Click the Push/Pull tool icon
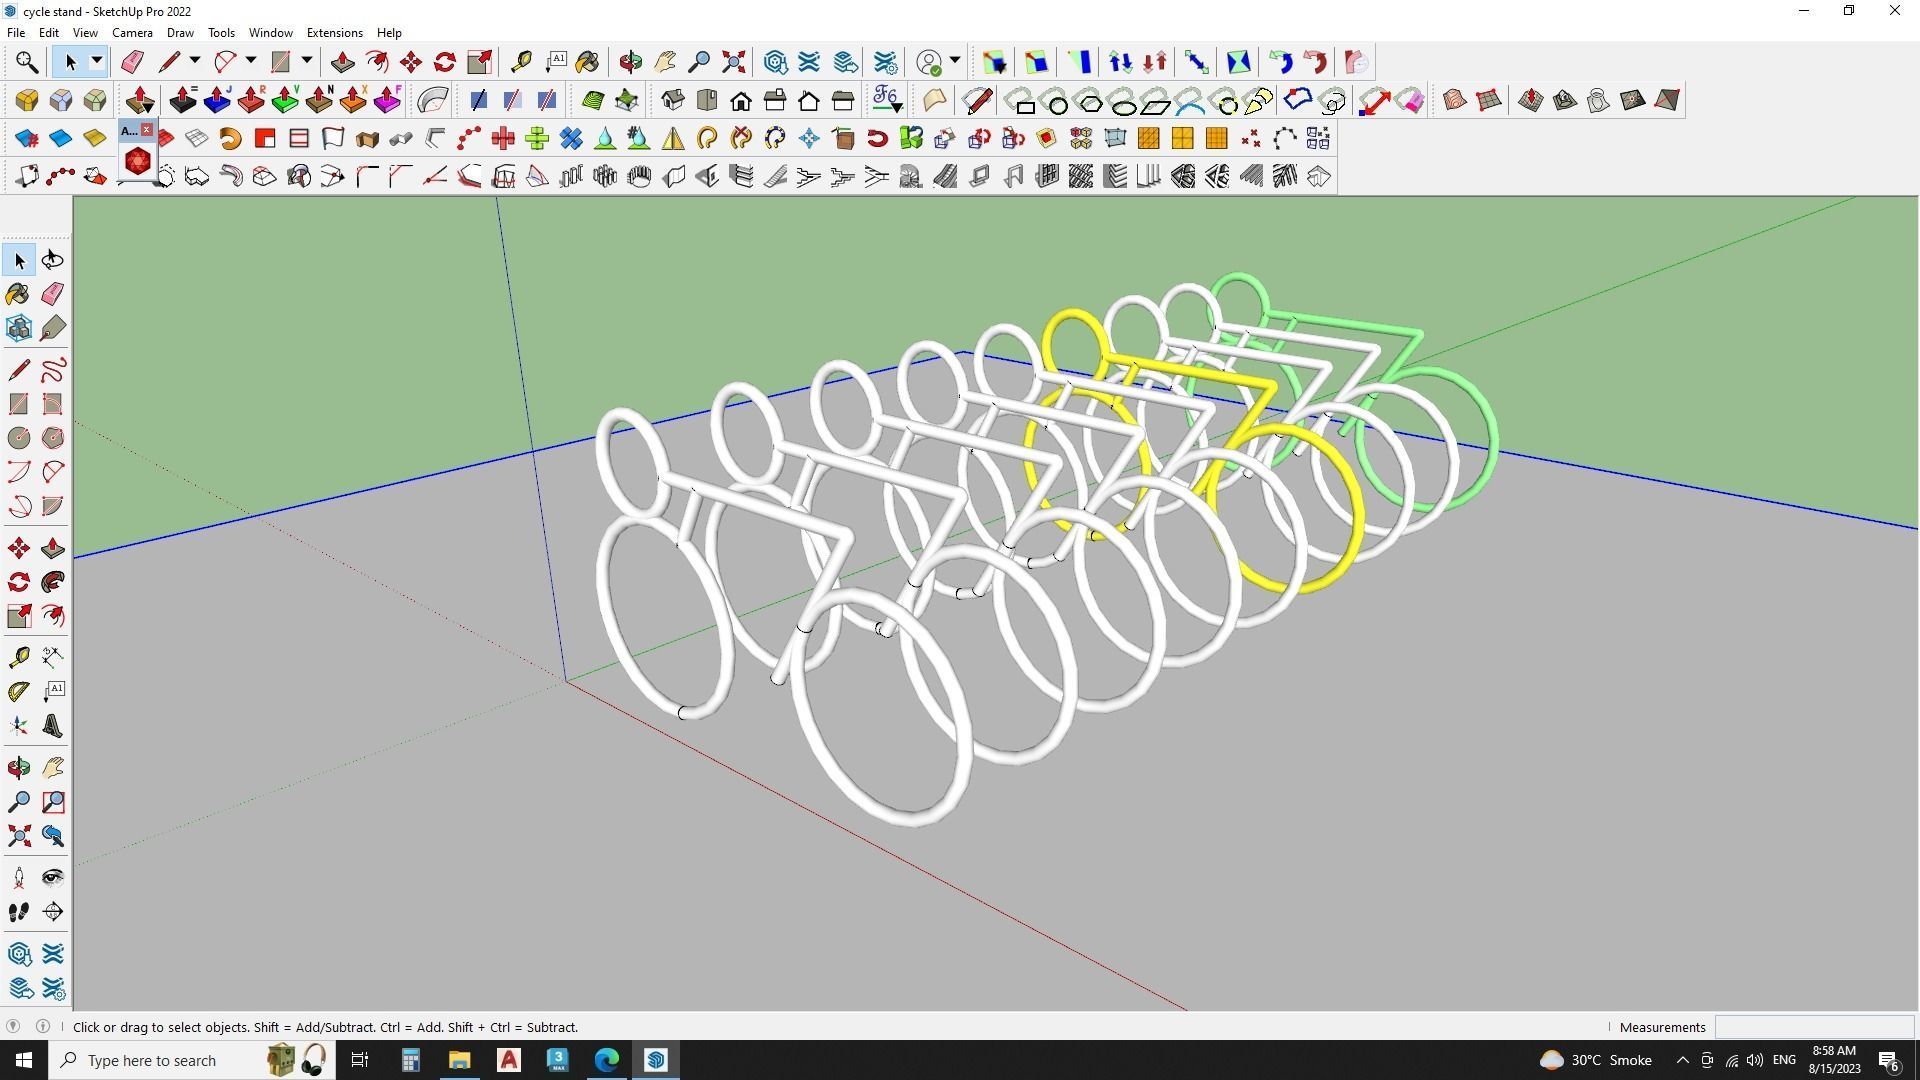 [x=342, y=62]
